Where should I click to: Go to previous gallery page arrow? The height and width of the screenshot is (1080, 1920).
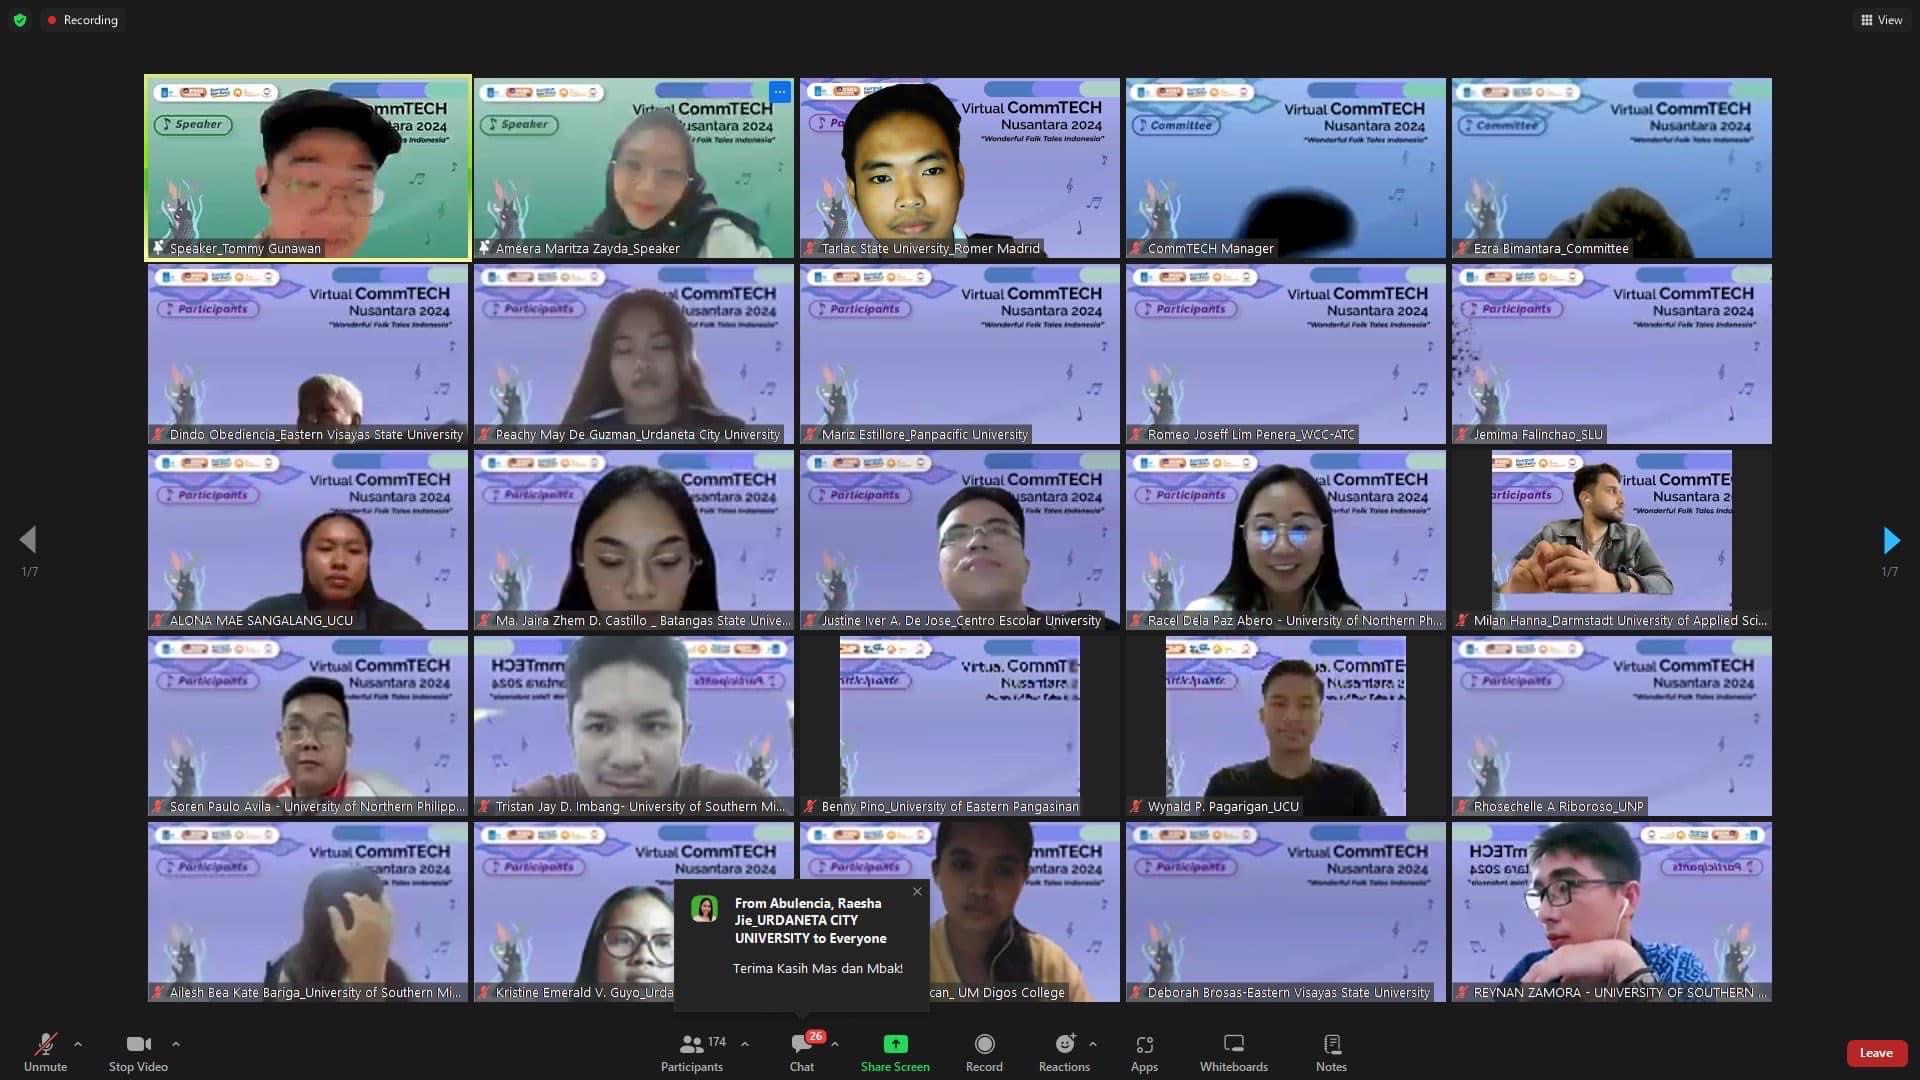point(28,541)
